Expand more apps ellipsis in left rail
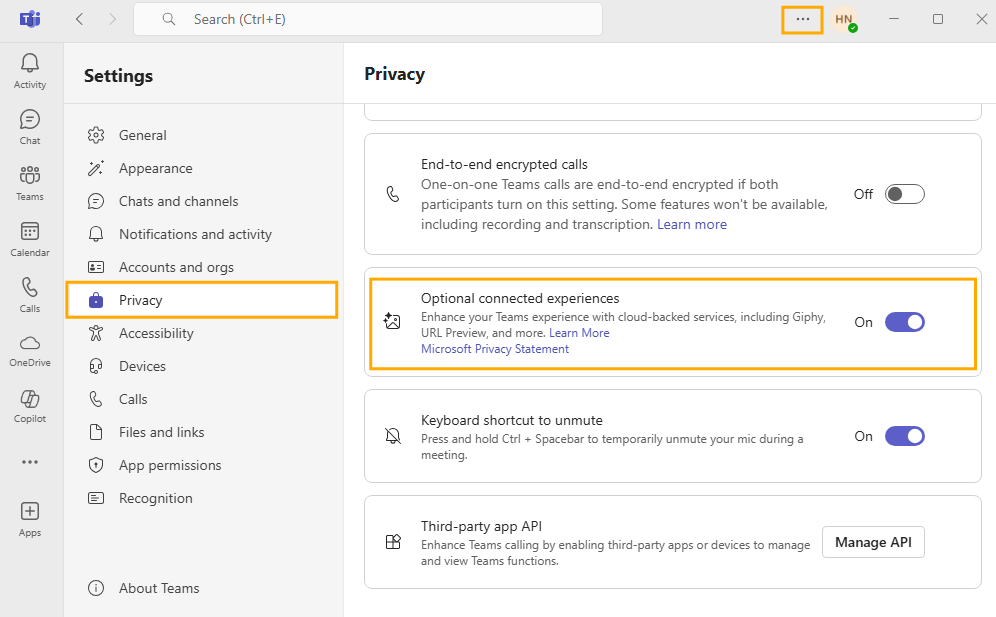Image resolution: width=996 pixels, height=617 pixels. (x=30, y=462)
